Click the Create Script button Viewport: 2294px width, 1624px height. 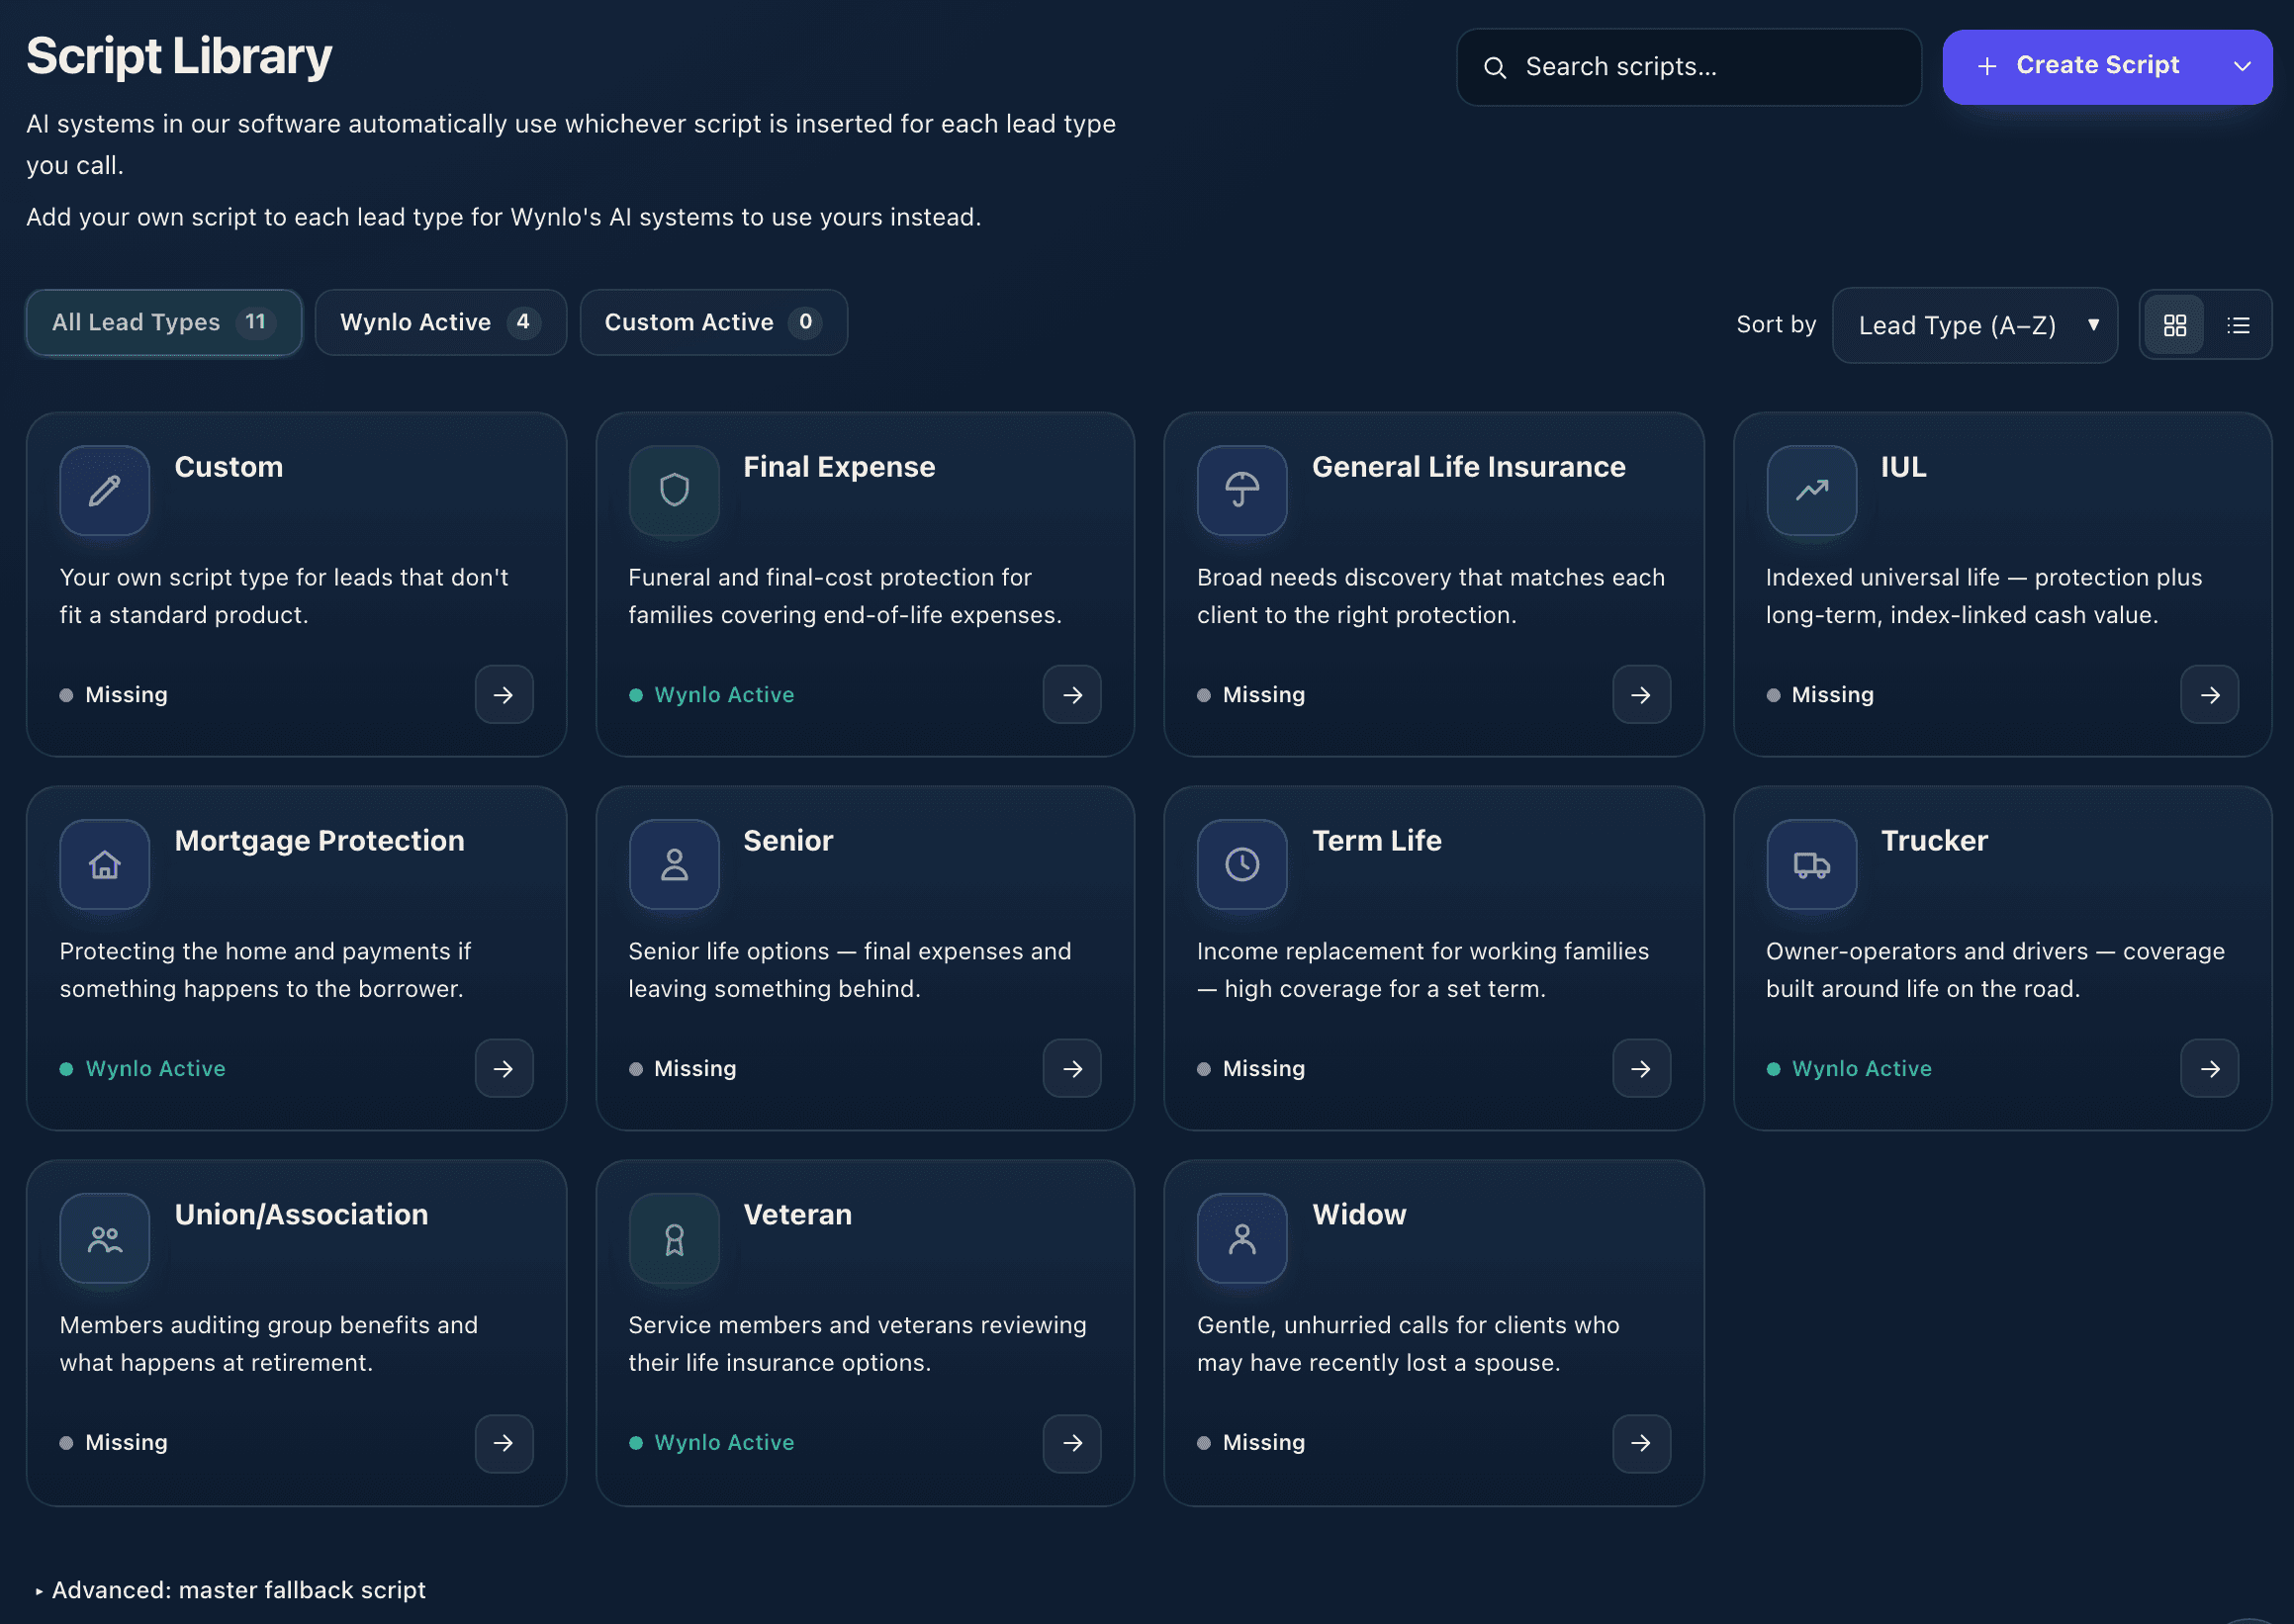click(x=2078, y=66)
